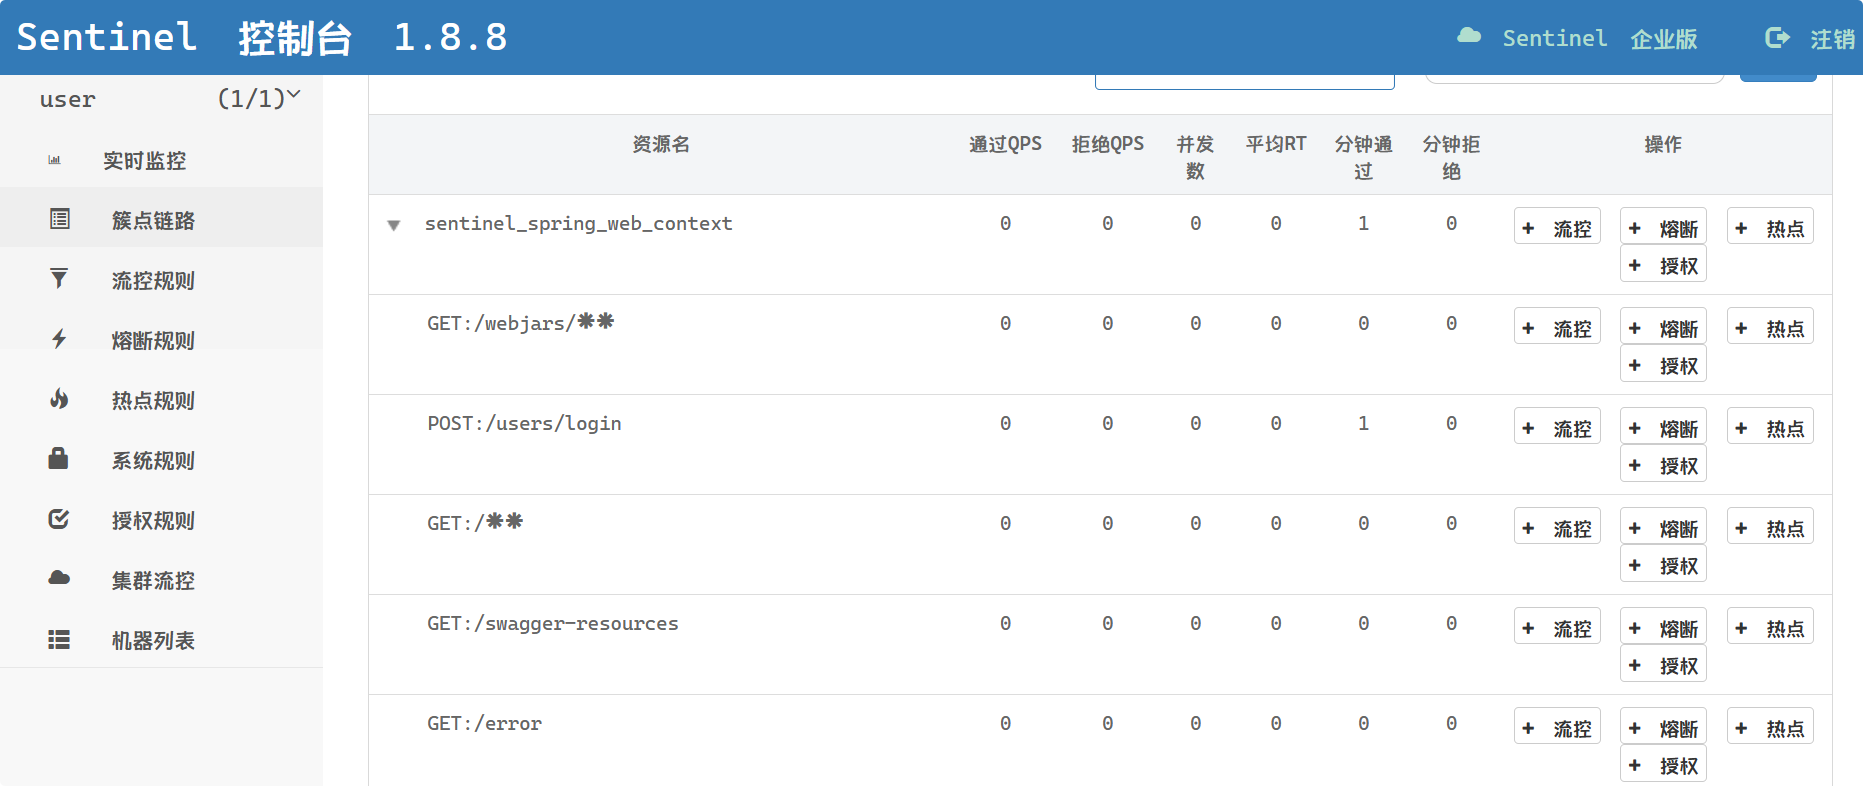Screen dimensions: 1863x786
Task: Click the 通过QPS column header
Action: (x=1005, y=144)
